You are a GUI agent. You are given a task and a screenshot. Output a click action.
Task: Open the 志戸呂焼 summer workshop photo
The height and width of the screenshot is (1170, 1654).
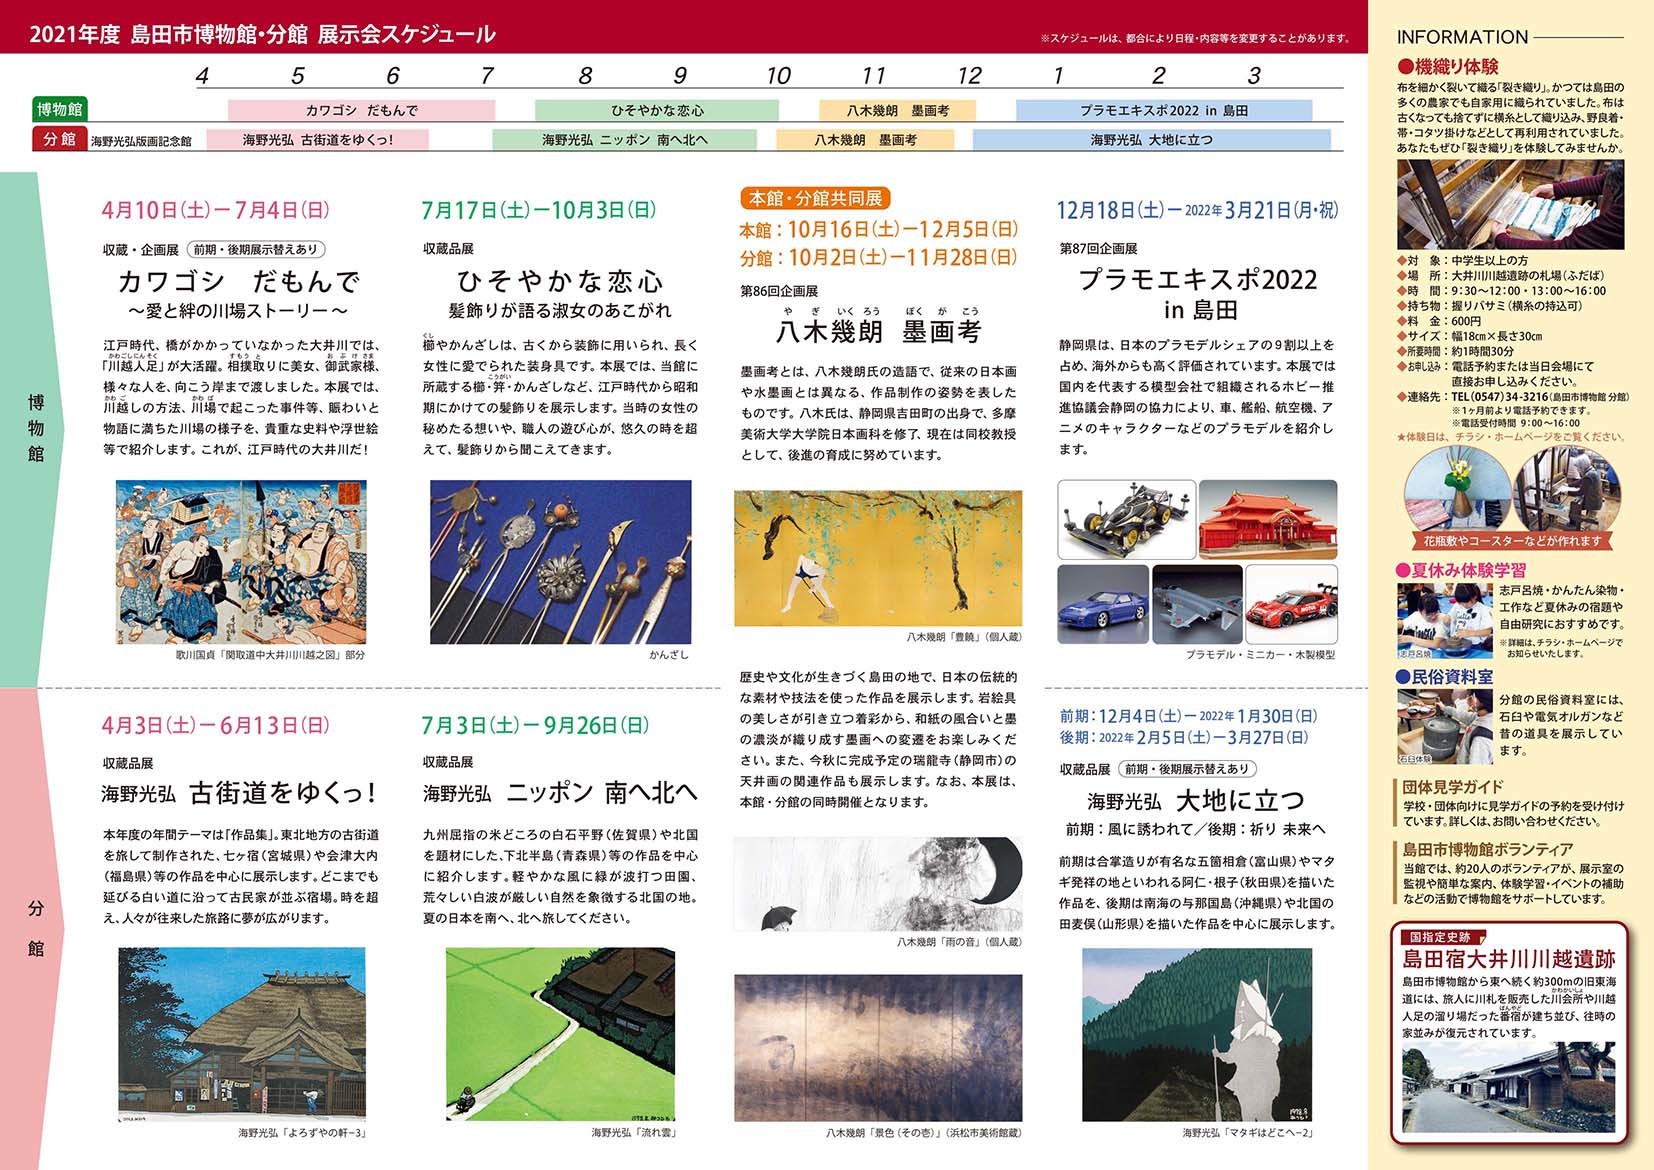click(1445, 621)
